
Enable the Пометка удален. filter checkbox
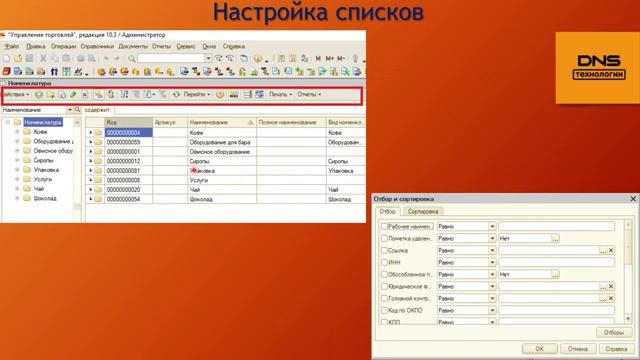tap(384, 238)
